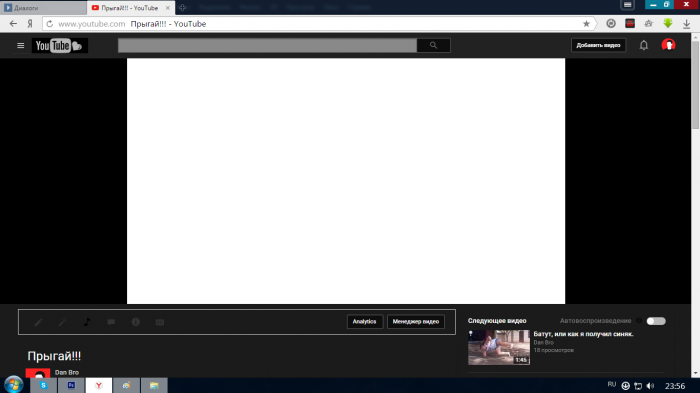Open the Dan Bro channel avatar below title
Viewport: 700px width, 393px height.
pyautogui.click(x=38, y=373)
